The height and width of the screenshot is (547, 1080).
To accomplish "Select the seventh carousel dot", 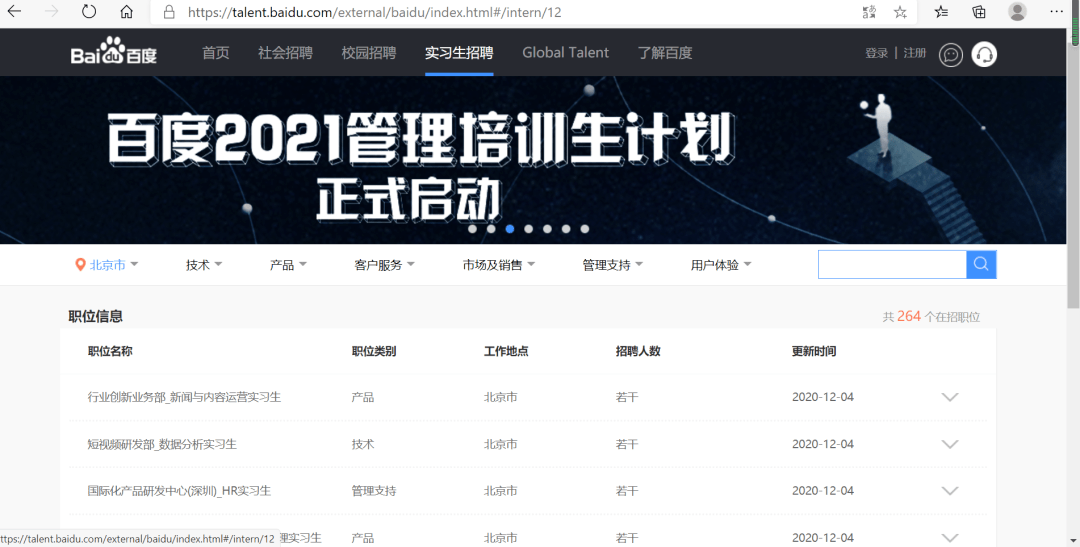I will [x=584, y=229].
